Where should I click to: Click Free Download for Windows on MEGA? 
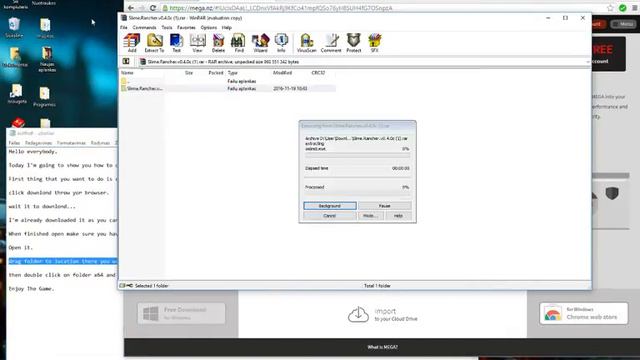pyautogui.click(x=181, y=313)
